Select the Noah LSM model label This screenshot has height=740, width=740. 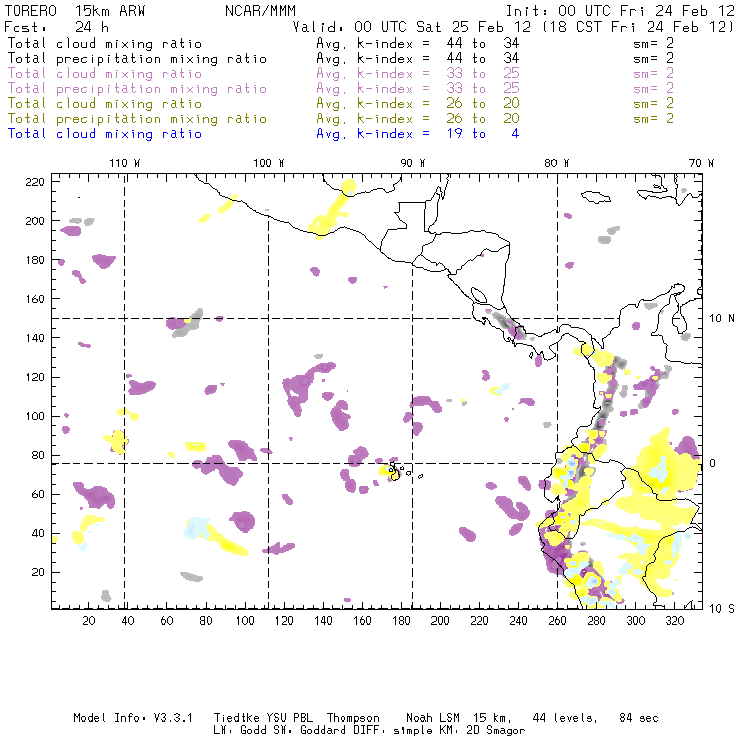point(435,718)
